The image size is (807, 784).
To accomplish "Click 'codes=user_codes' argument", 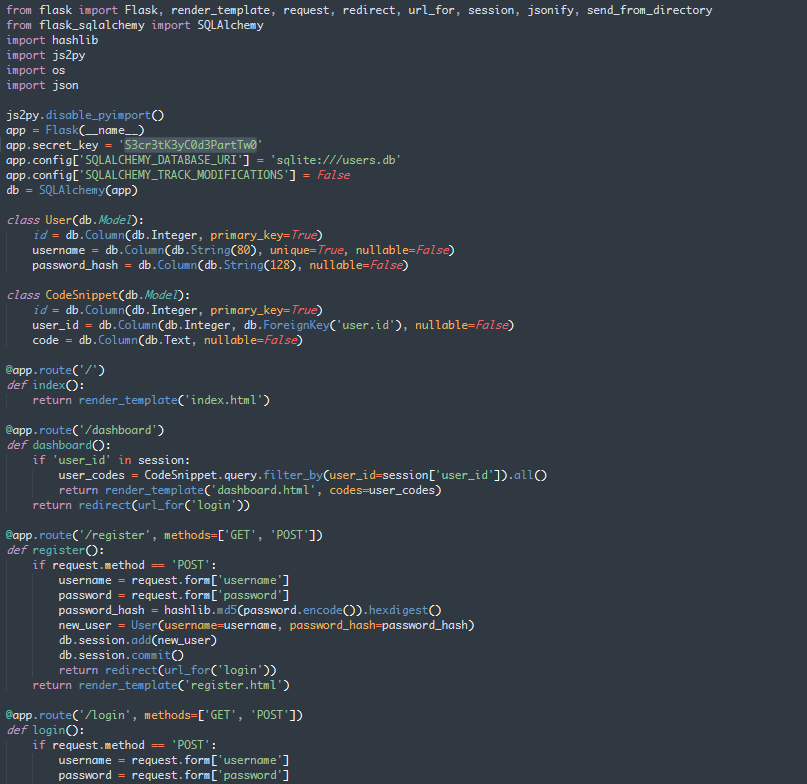I will coord(382,490).
